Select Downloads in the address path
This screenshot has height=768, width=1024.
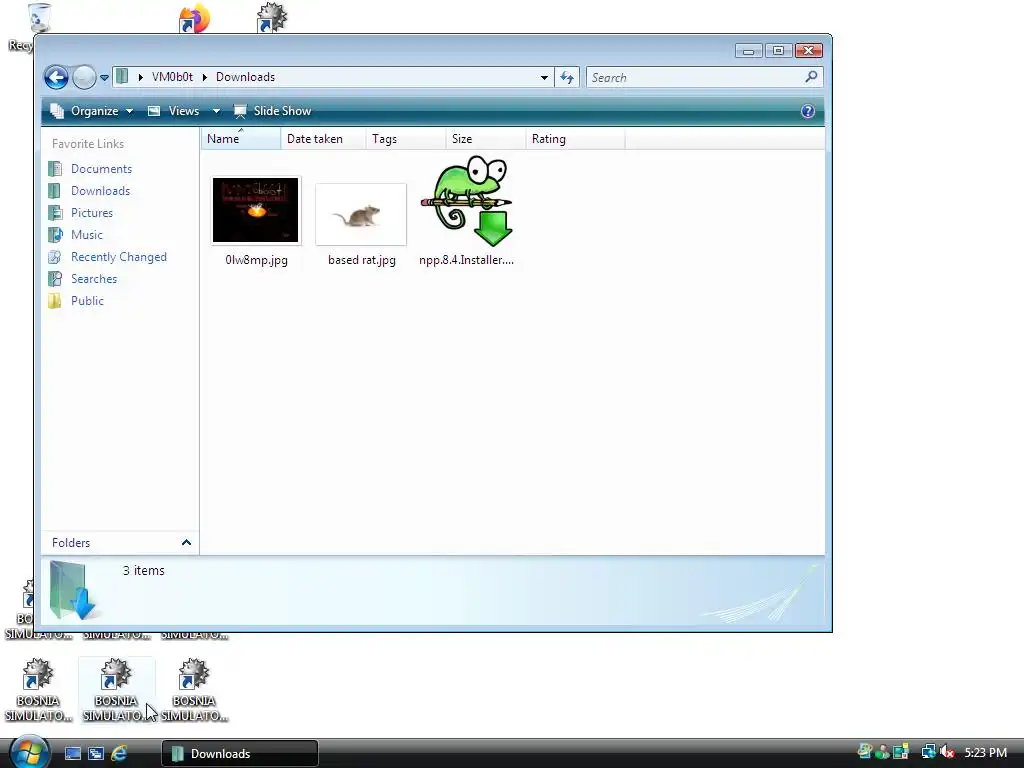tap(246, 77)
